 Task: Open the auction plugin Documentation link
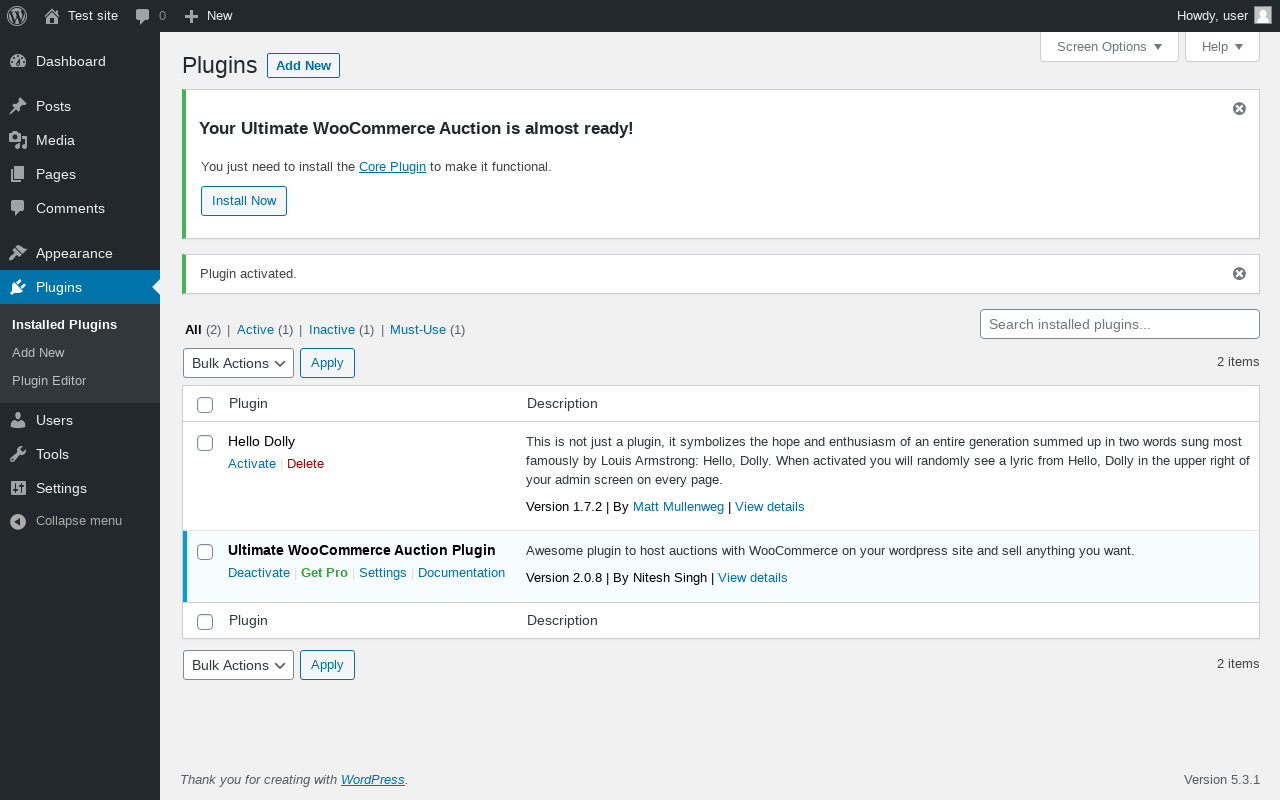point(461,572)
